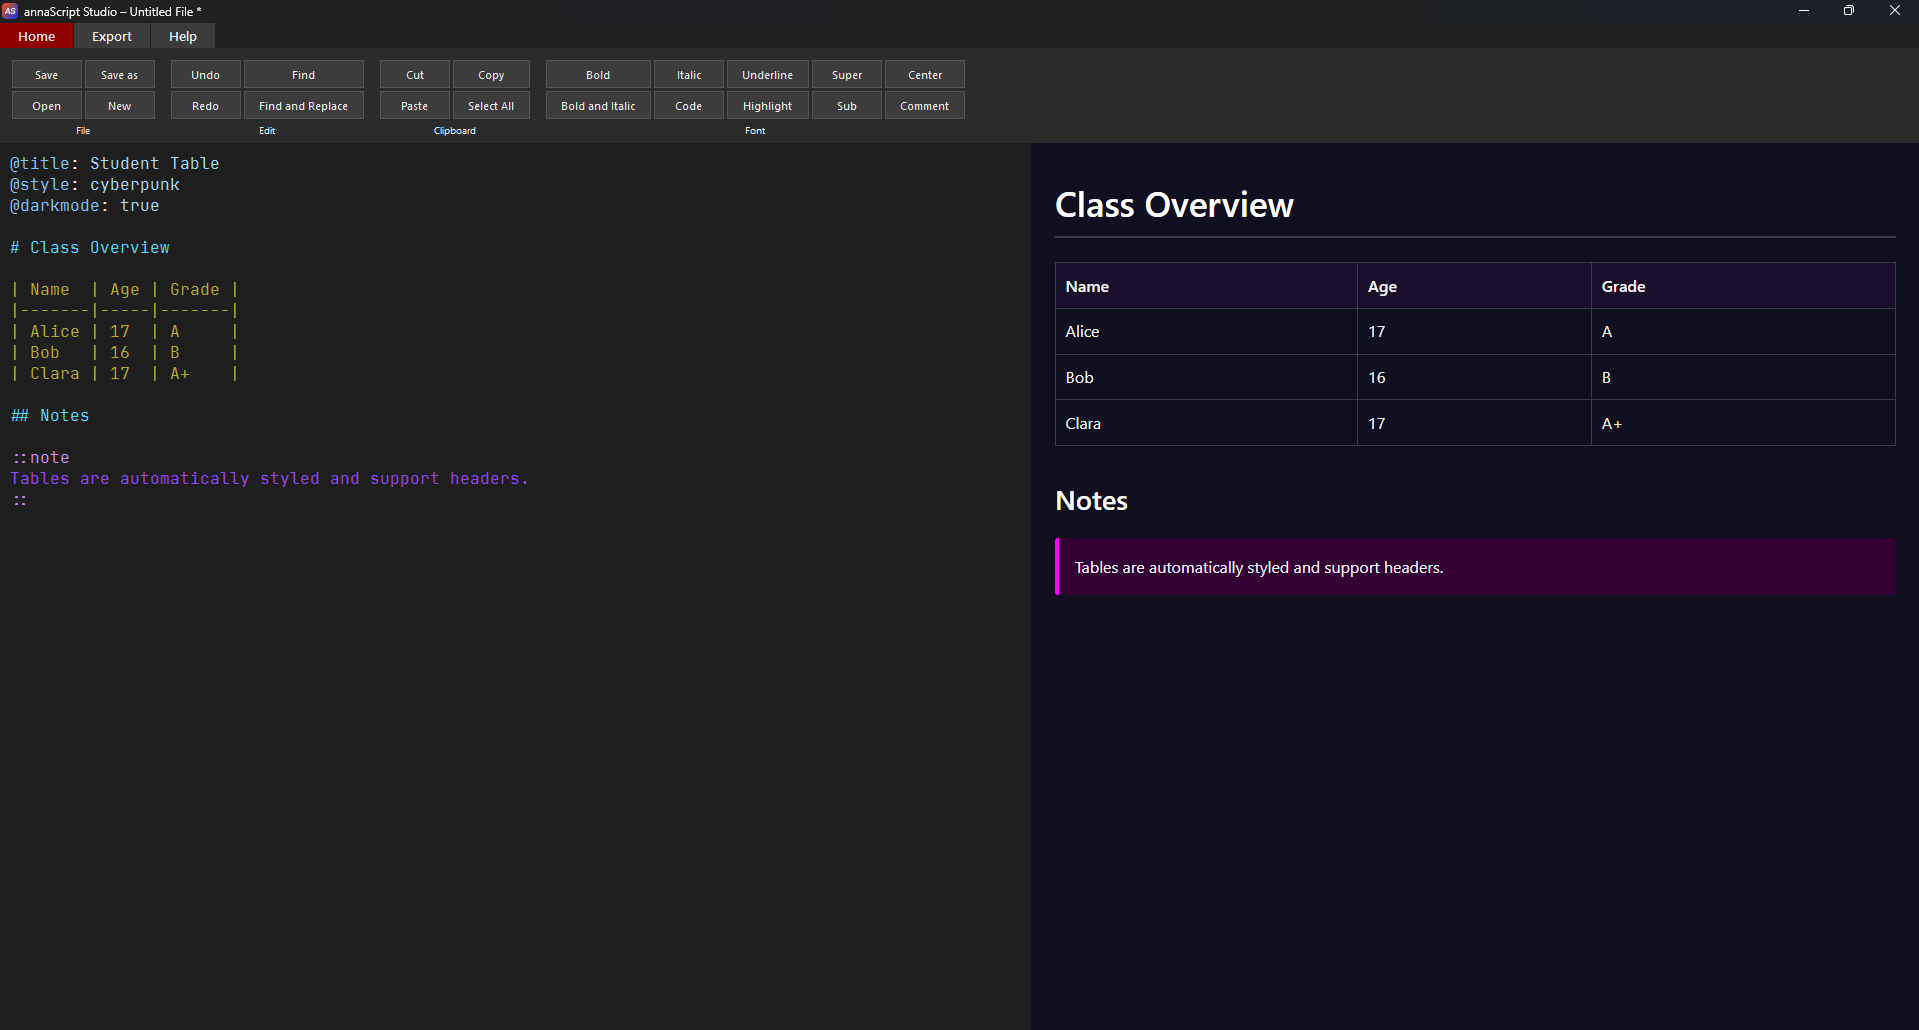The image size is (1919, 1030).
Task: Click the Bob cell in preview table
Action: pyautogui.click(x=1206, y=378)
